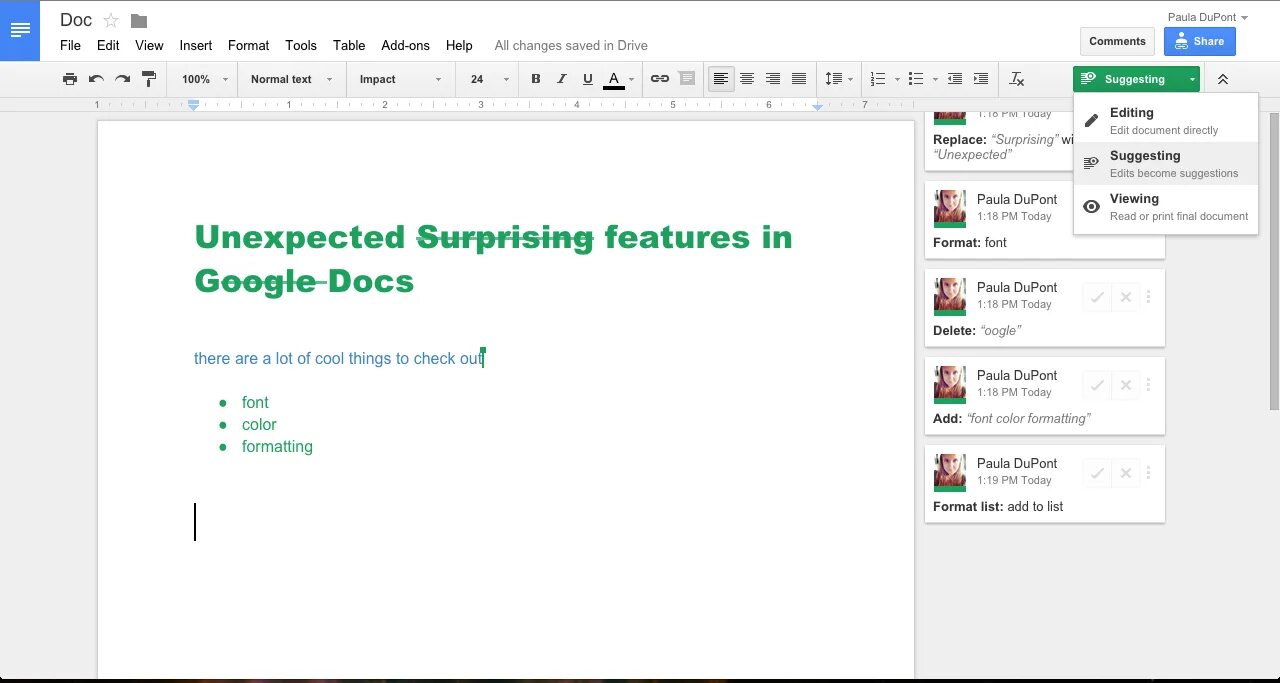Open the Help menu

tap(459, 45)
